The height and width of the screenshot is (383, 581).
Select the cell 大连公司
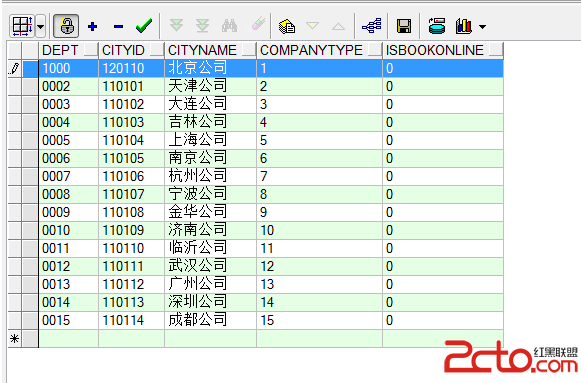tap(210, 104)
